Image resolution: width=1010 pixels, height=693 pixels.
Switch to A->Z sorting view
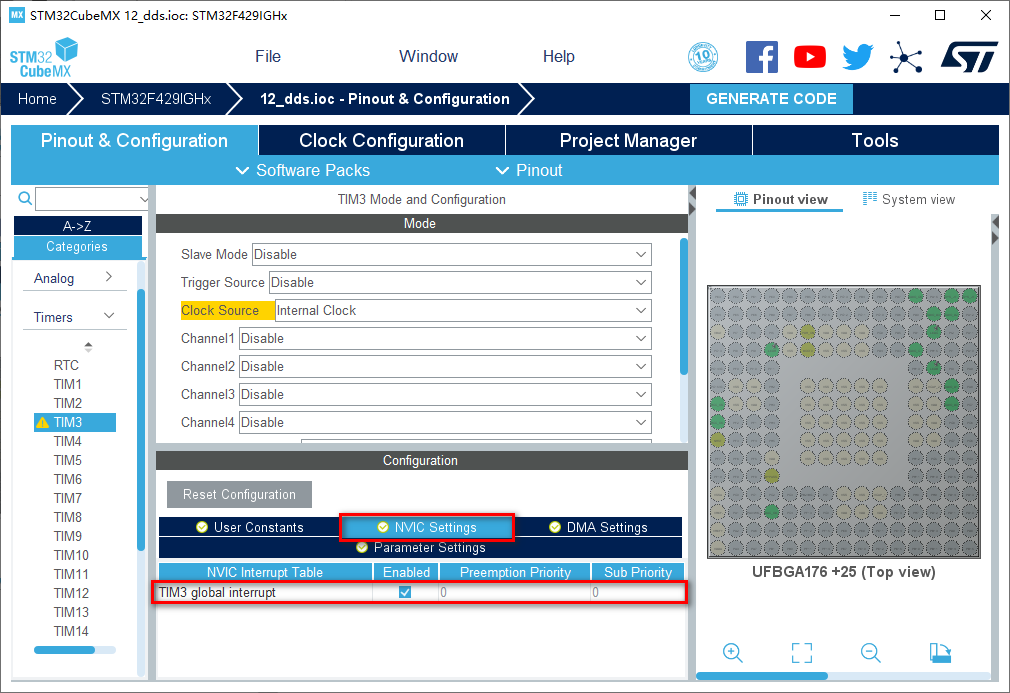[x=76, y=226]
